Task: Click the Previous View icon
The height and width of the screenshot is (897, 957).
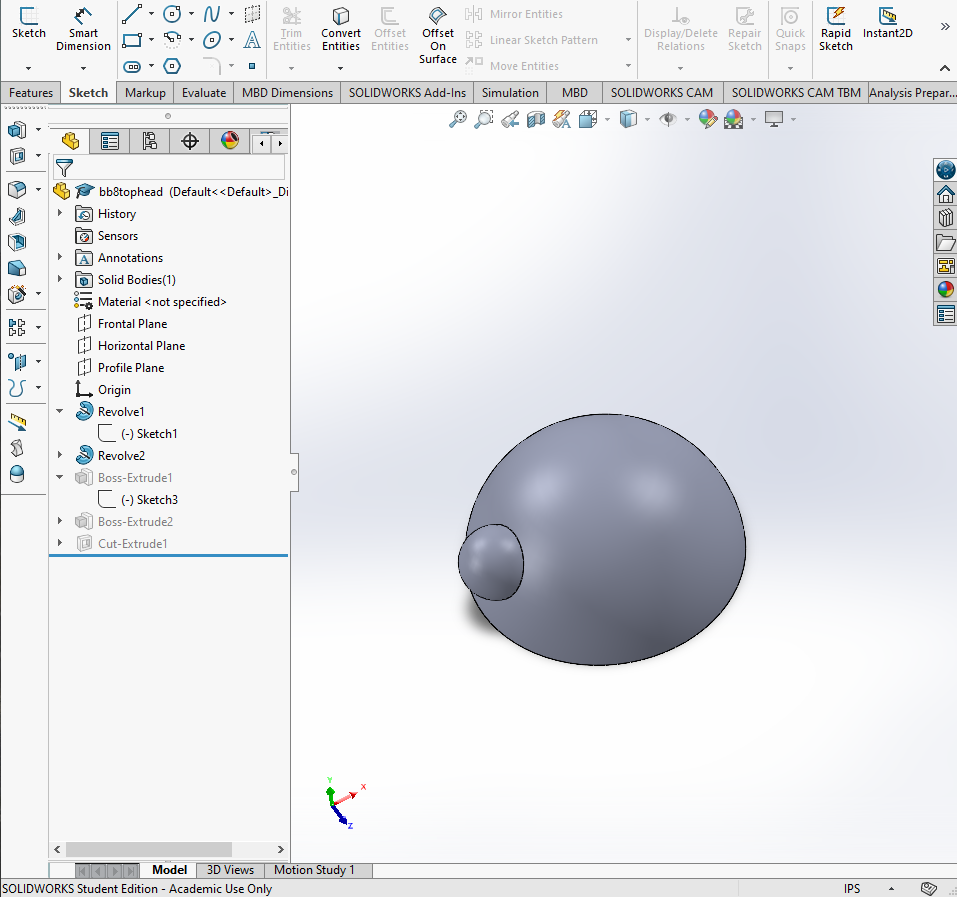Action: [x=510, y=119]
